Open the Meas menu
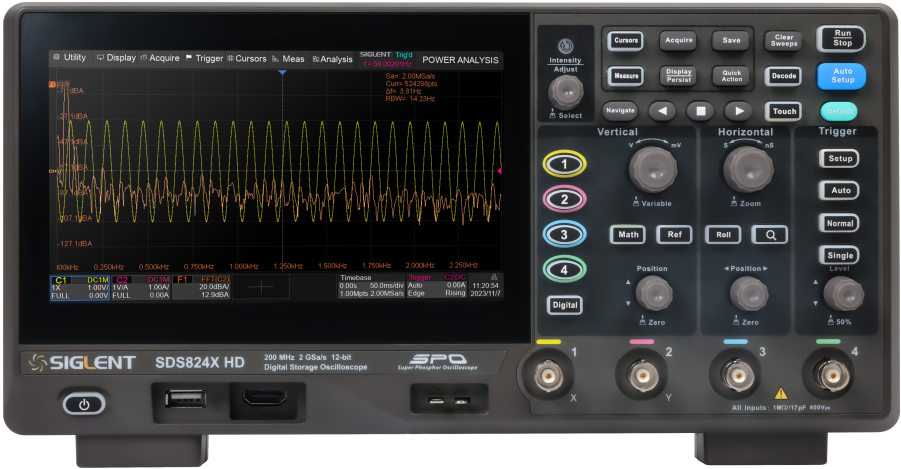Screen dimensions: 901x469 tap(288, 59)
